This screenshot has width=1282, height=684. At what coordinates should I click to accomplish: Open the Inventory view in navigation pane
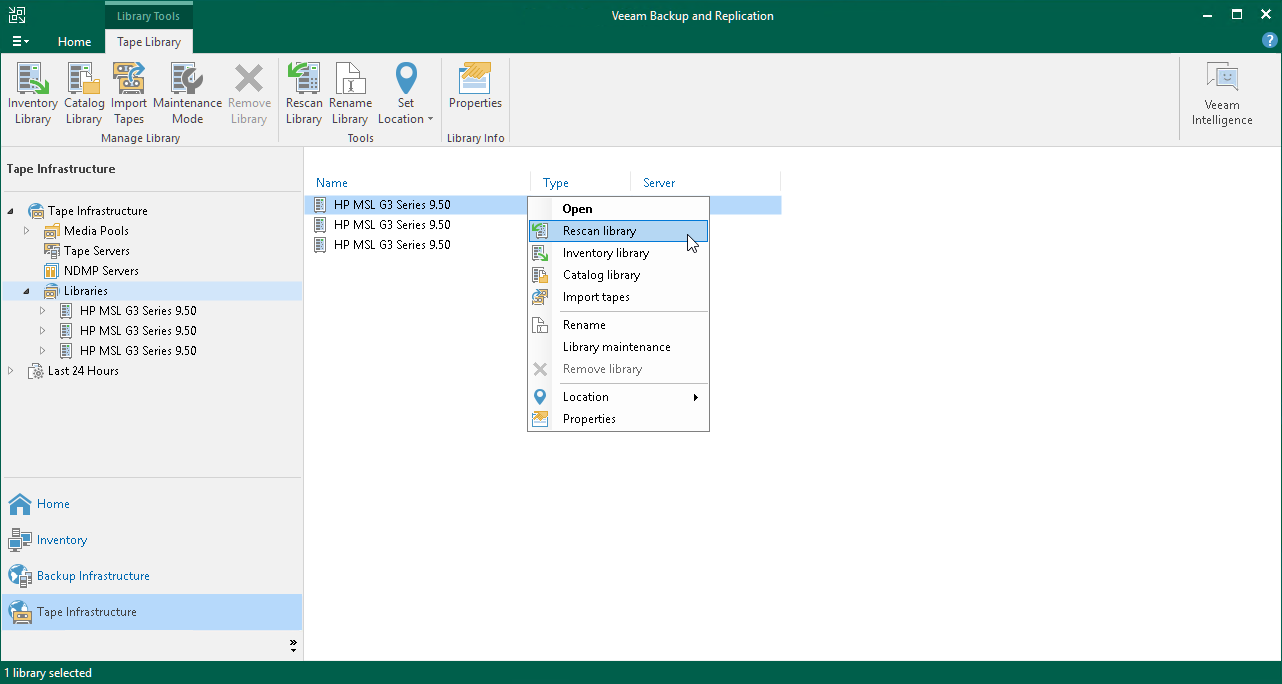(x=62, y=540)
